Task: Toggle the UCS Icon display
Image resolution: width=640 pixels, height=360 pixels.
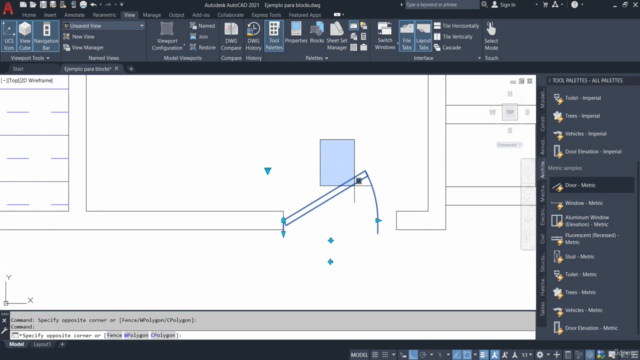Action: pos(9,36)
